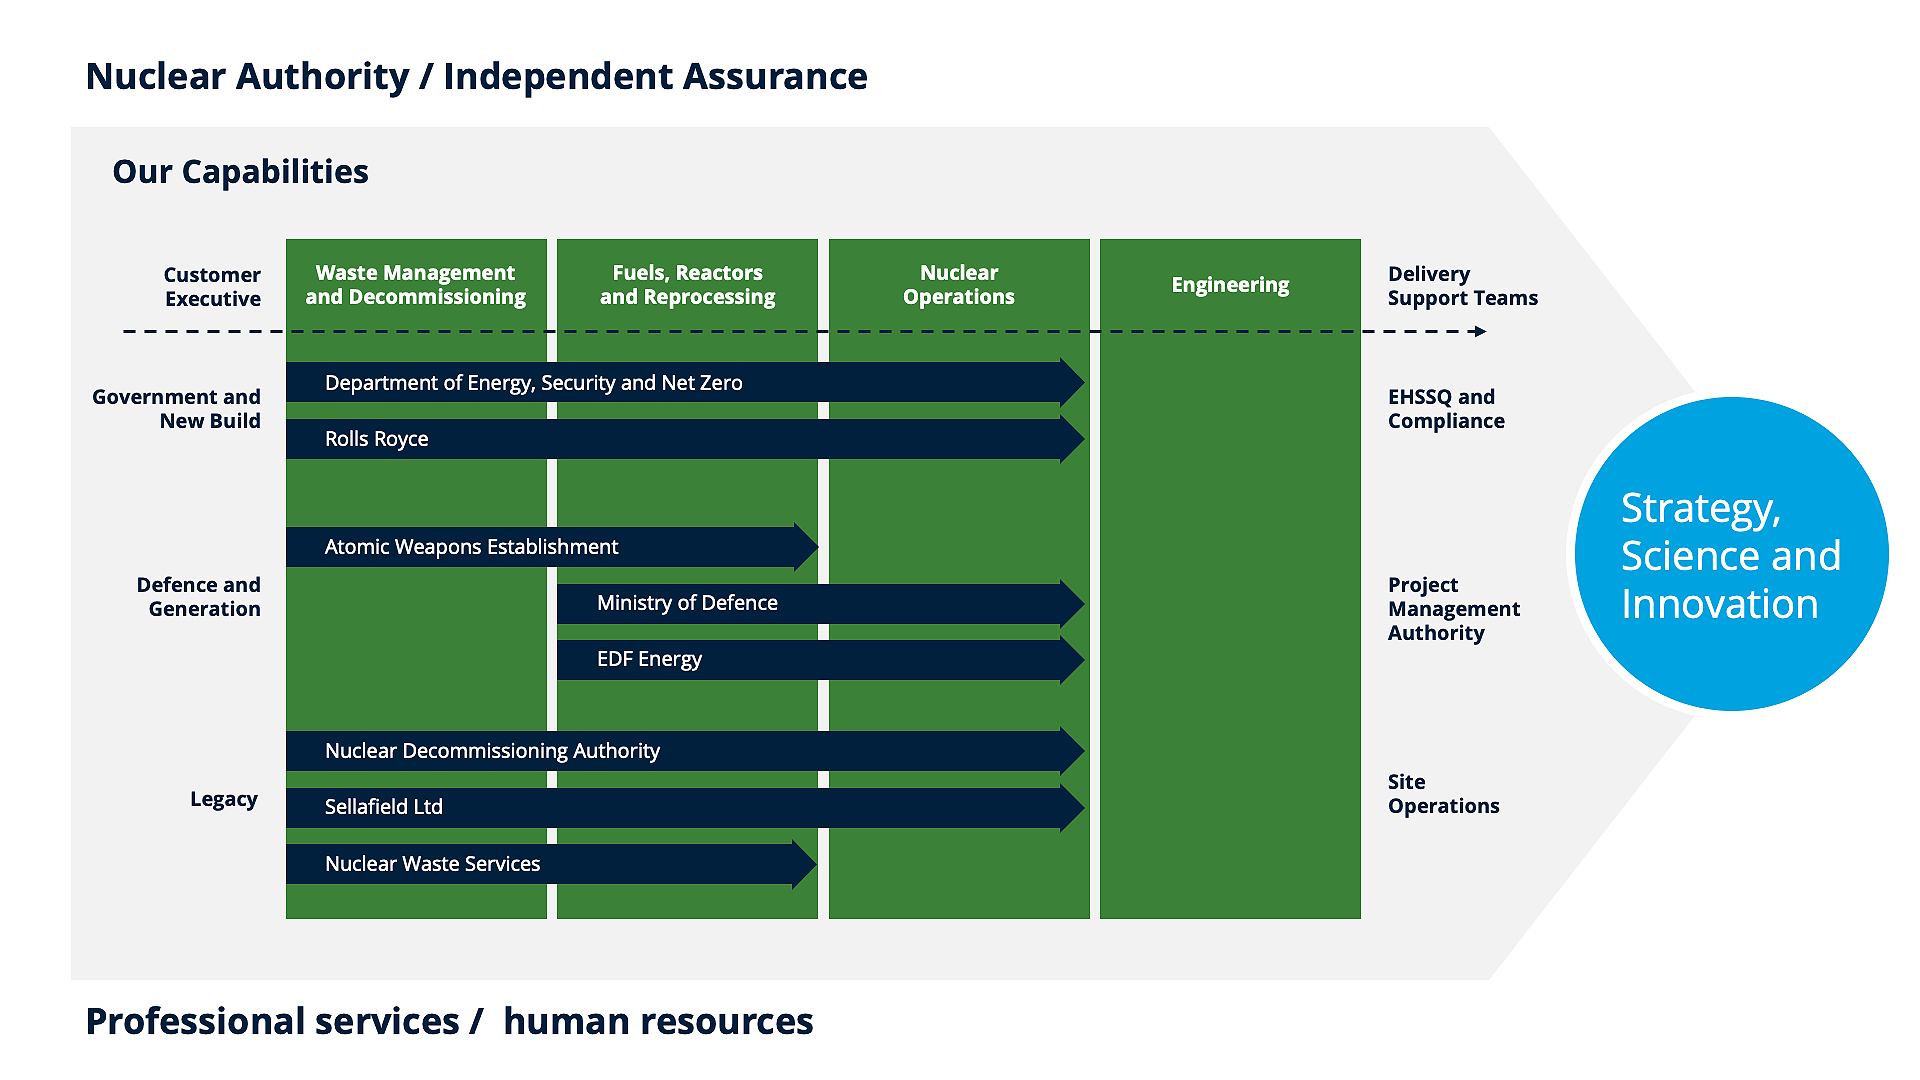The width and height of the screenshot is (1920, 1080).
Task: Select the 'Delivery Support Teams' label
Action: pyautogui.click(x=1463, y=286)
